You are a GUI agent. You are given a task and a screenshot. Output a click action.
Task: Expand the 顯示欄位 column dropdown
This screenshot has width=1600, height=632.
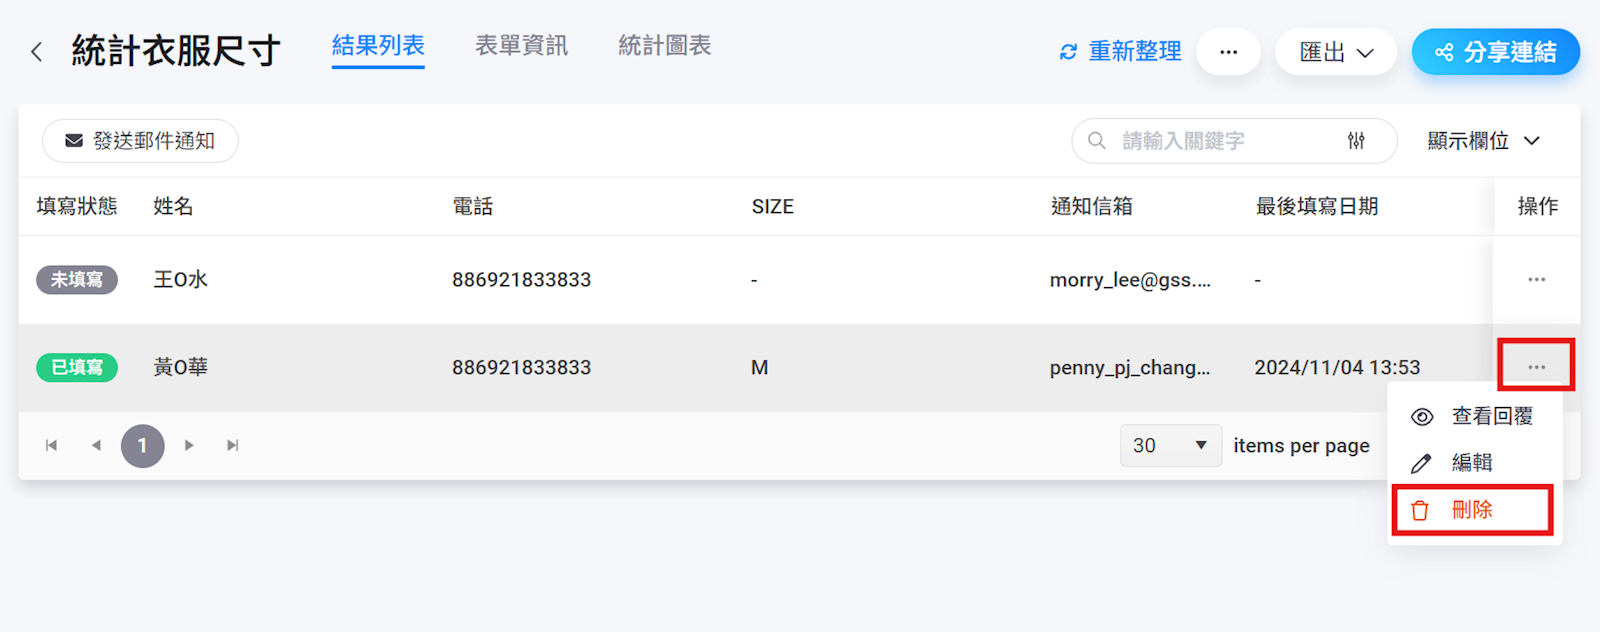1483,141
